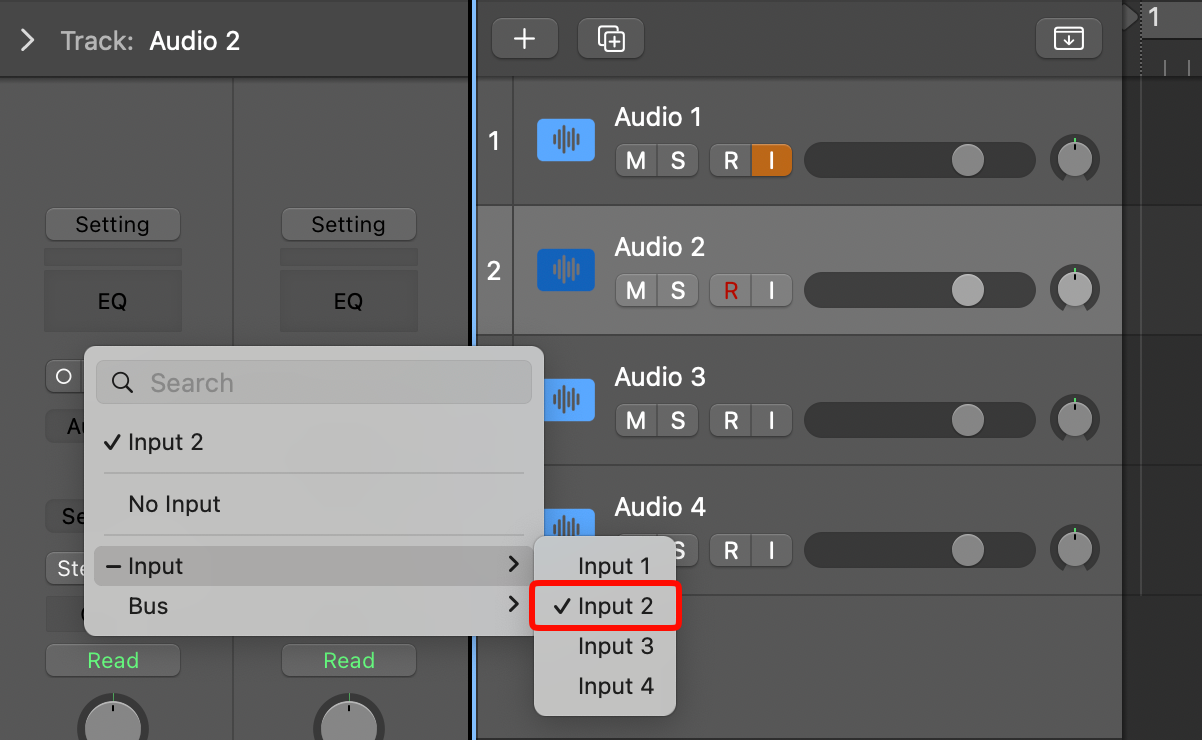Image resolution: width=1202 pixels, height=740 pixels.
Task: Expand the Bus submenu
Action: pyautogui.click(x=309, y=606)
